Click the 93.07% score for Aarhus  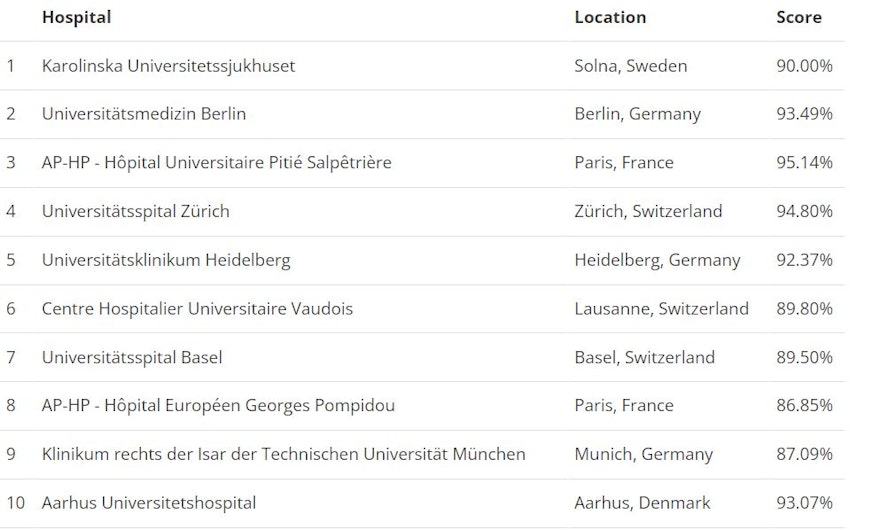point(805,503)
